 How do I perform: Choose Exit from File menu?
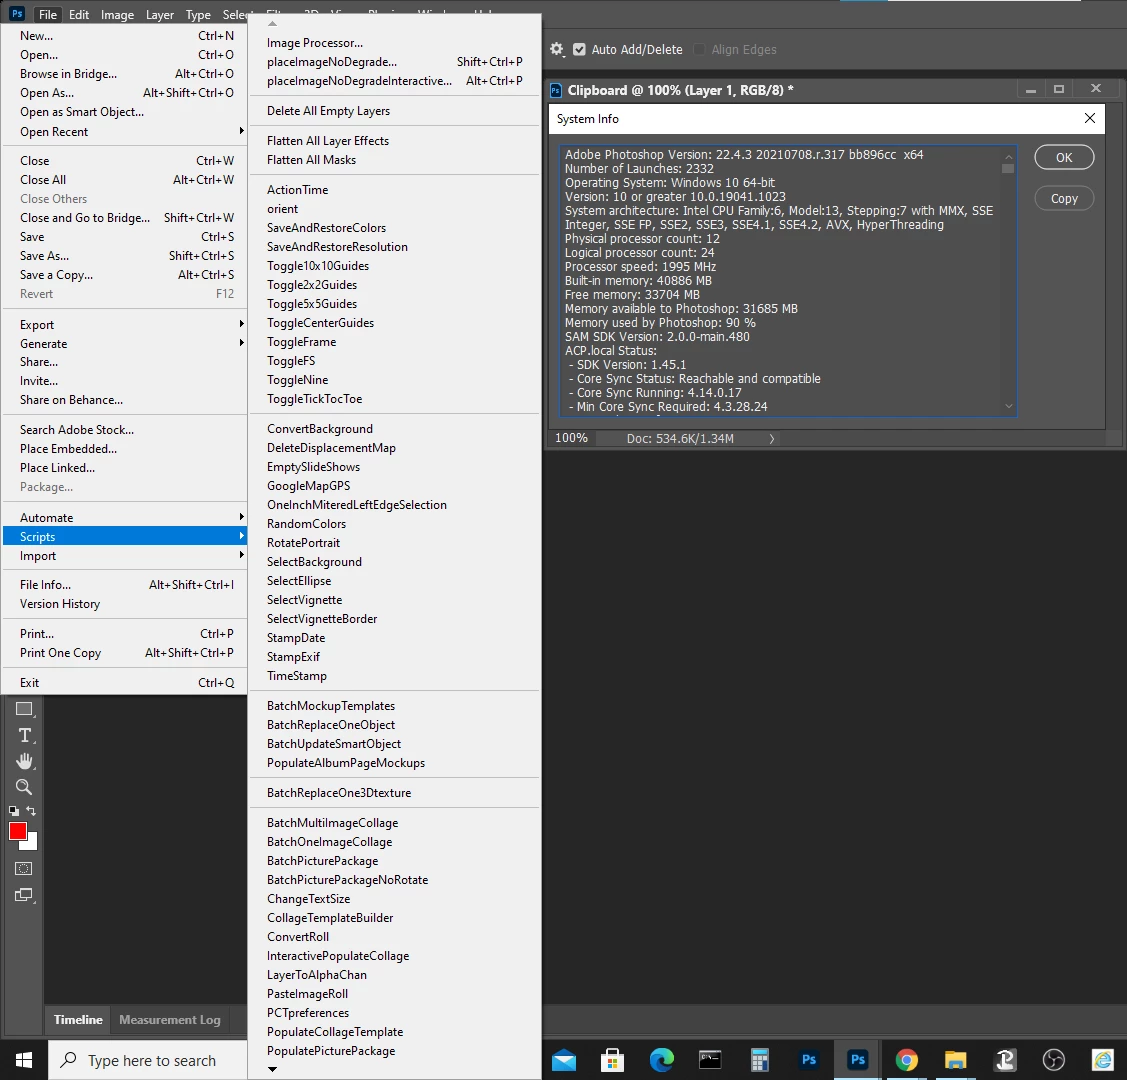coord(126,683)
